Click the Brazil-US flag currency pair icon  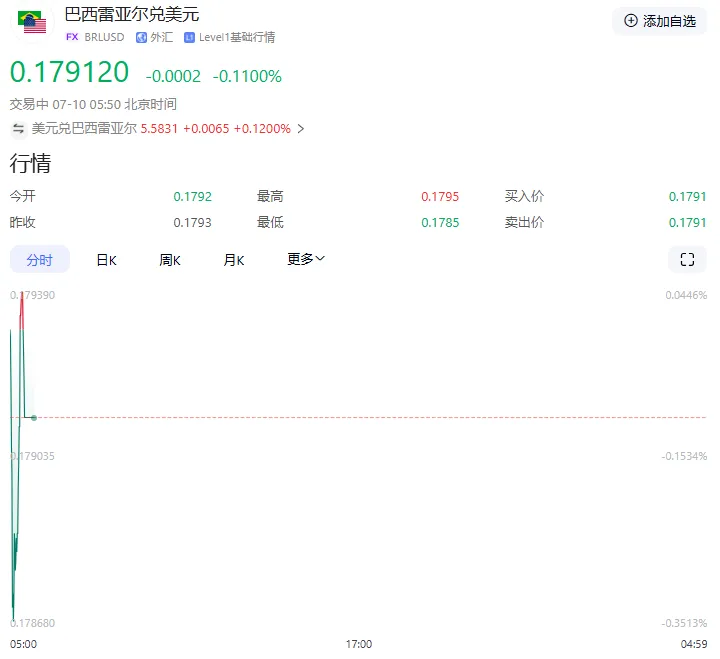click(x=32, y=23)
